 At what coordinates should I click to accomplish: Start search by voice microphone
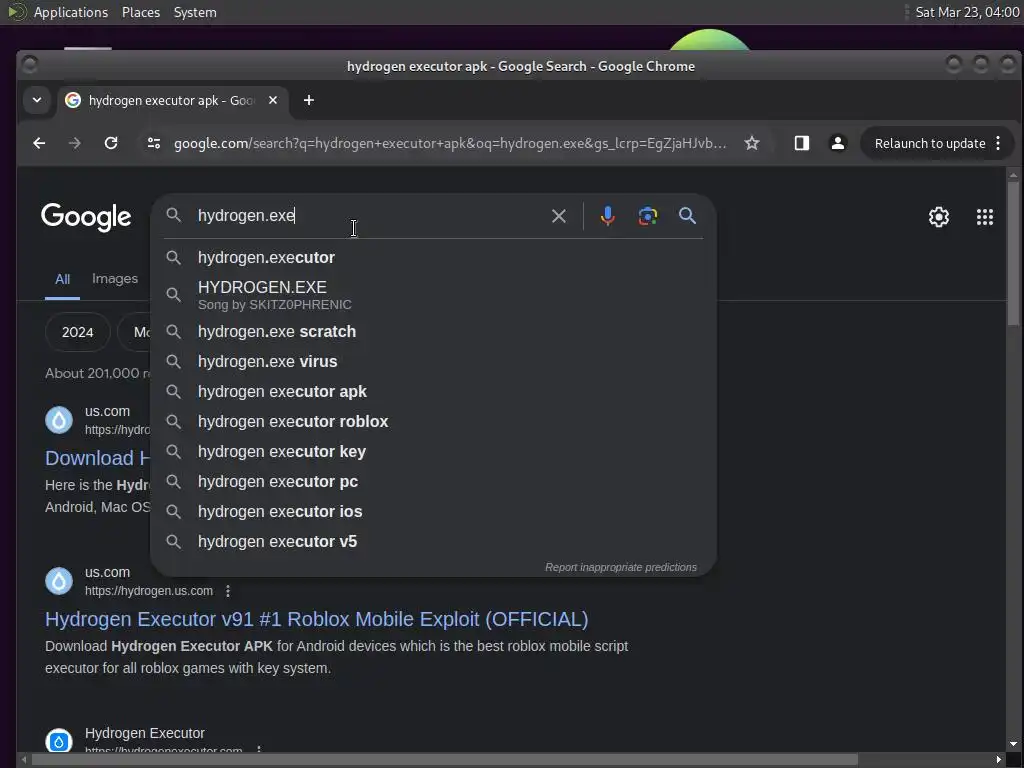(x=607, y=216)
